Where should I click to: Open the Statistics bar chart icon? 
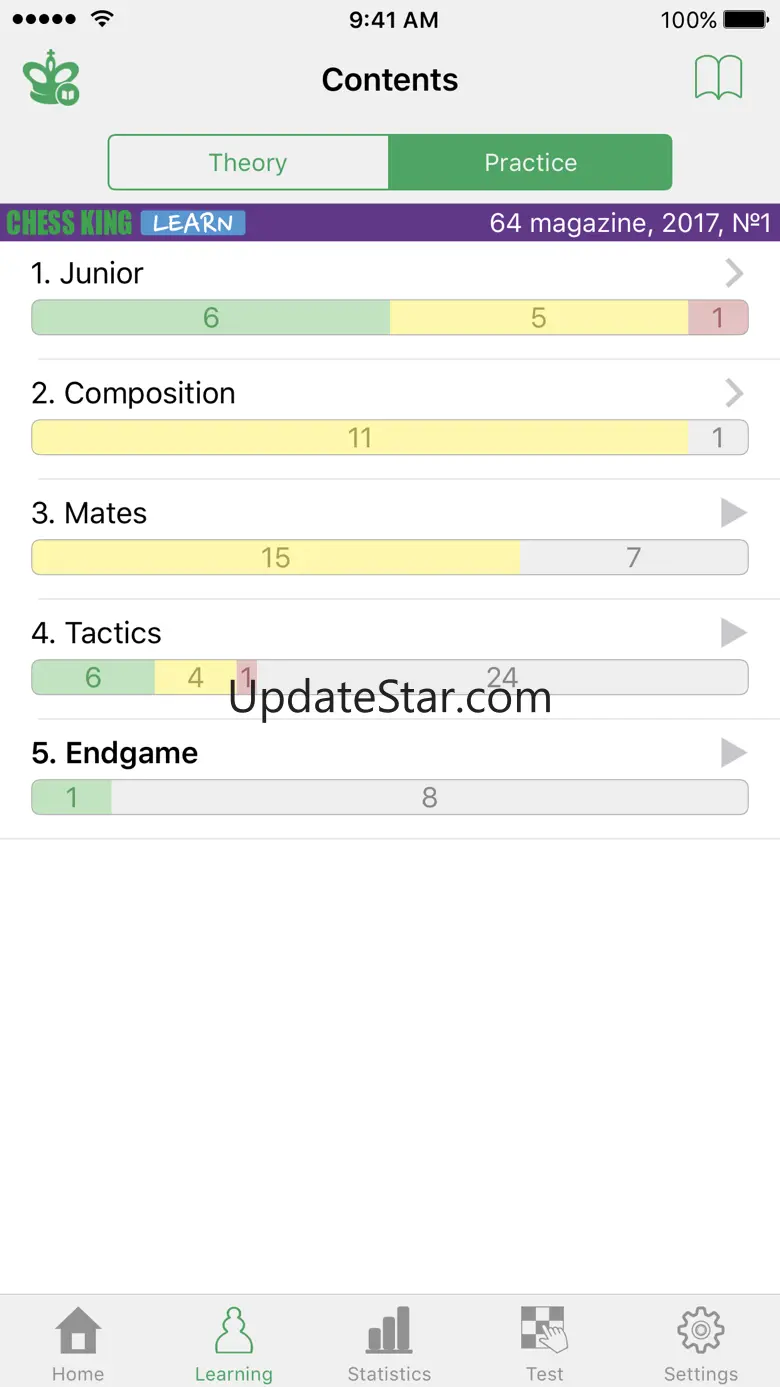(x=389, y=1330)
